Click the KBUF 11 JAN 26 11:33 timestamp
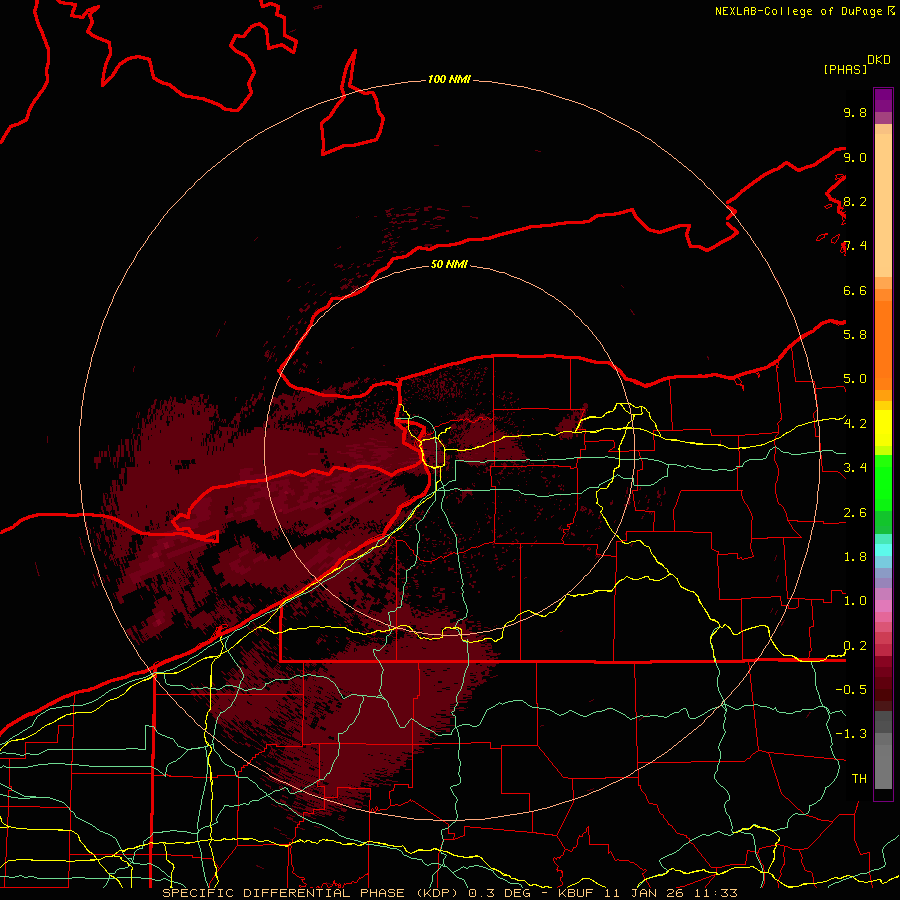The image size is (900, 900). 647,893
